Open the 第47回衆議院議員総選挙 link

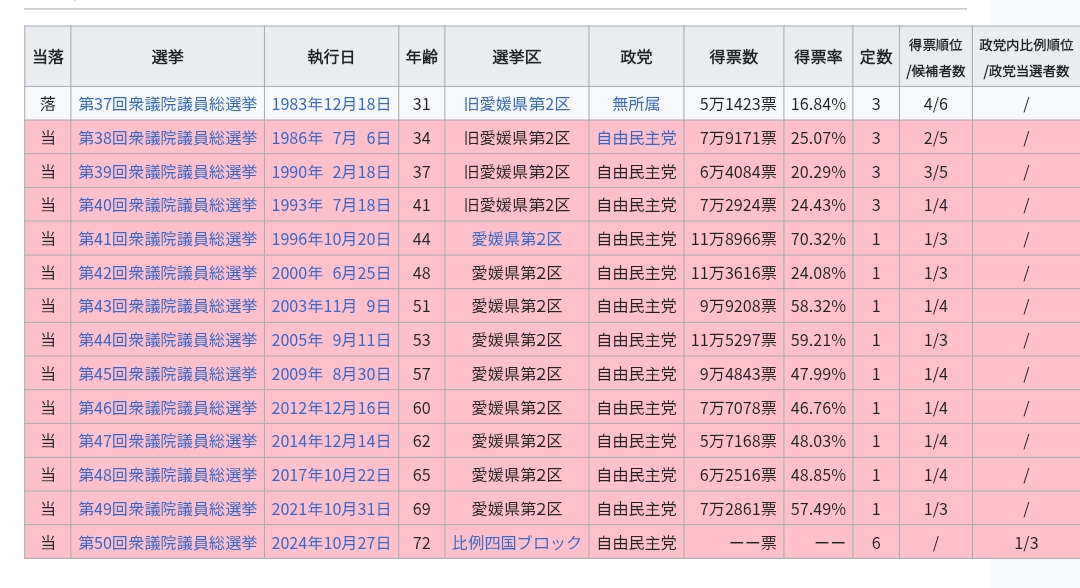167,441
